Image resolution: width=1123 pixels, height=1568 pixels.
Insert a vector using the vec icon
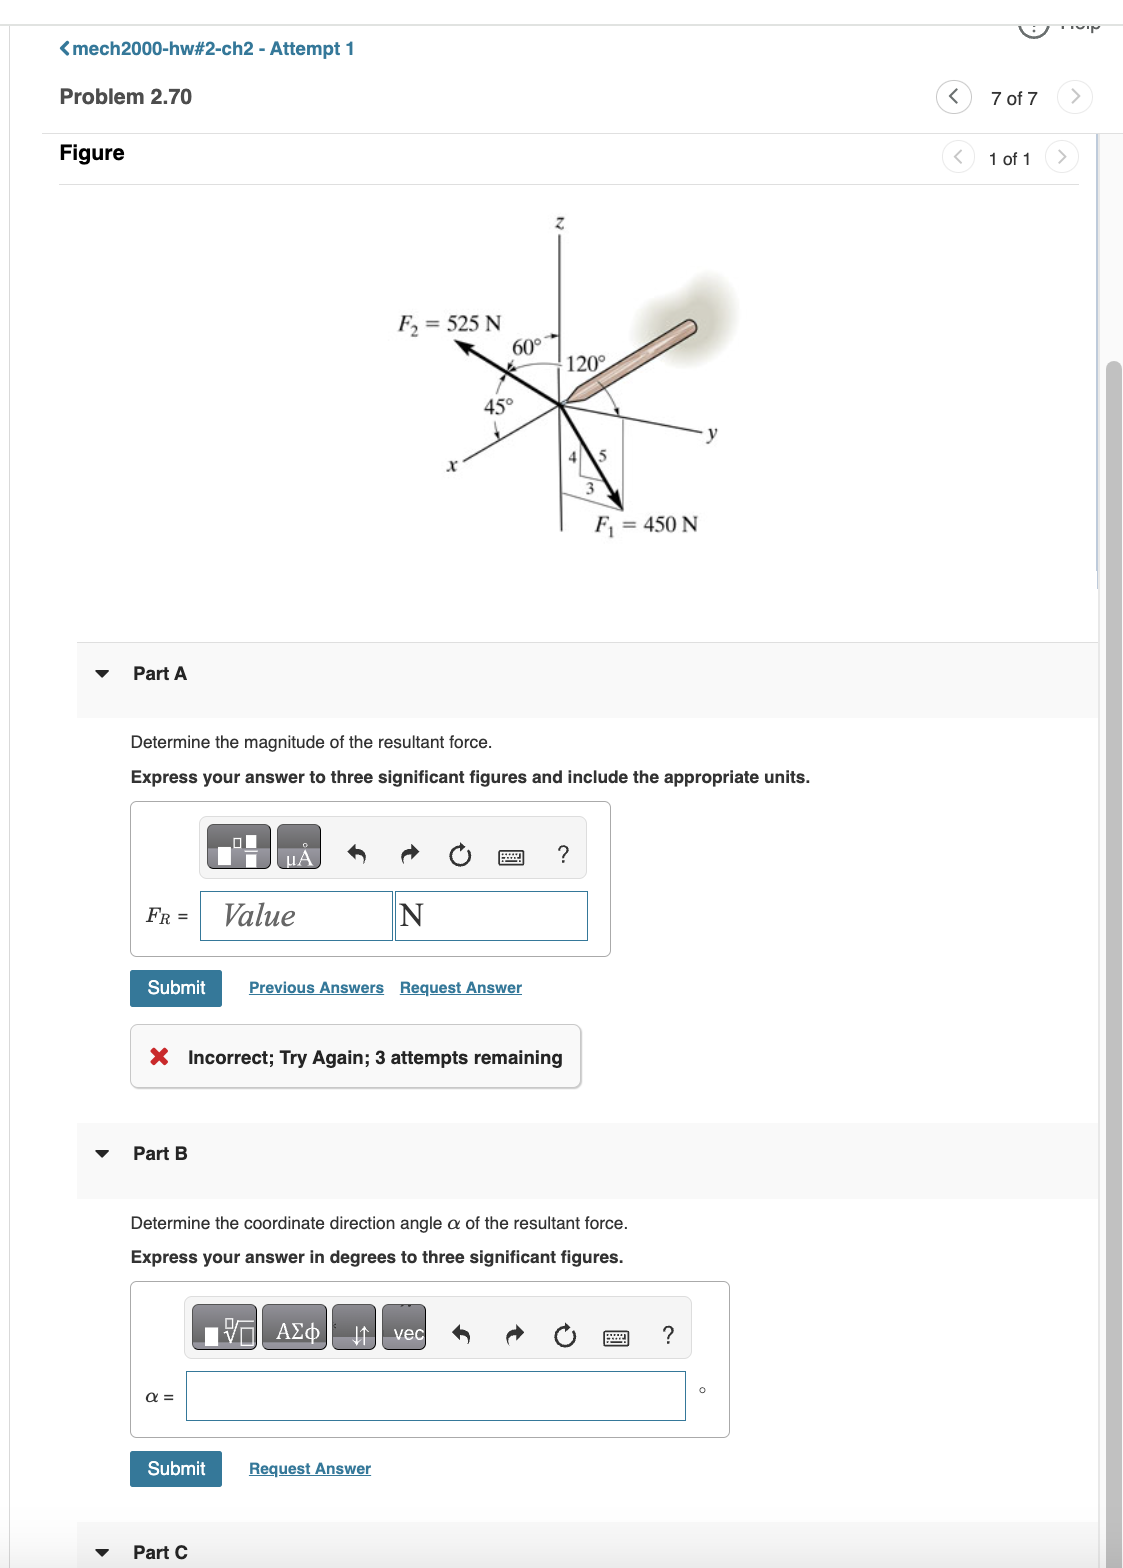click(405, 1331)
